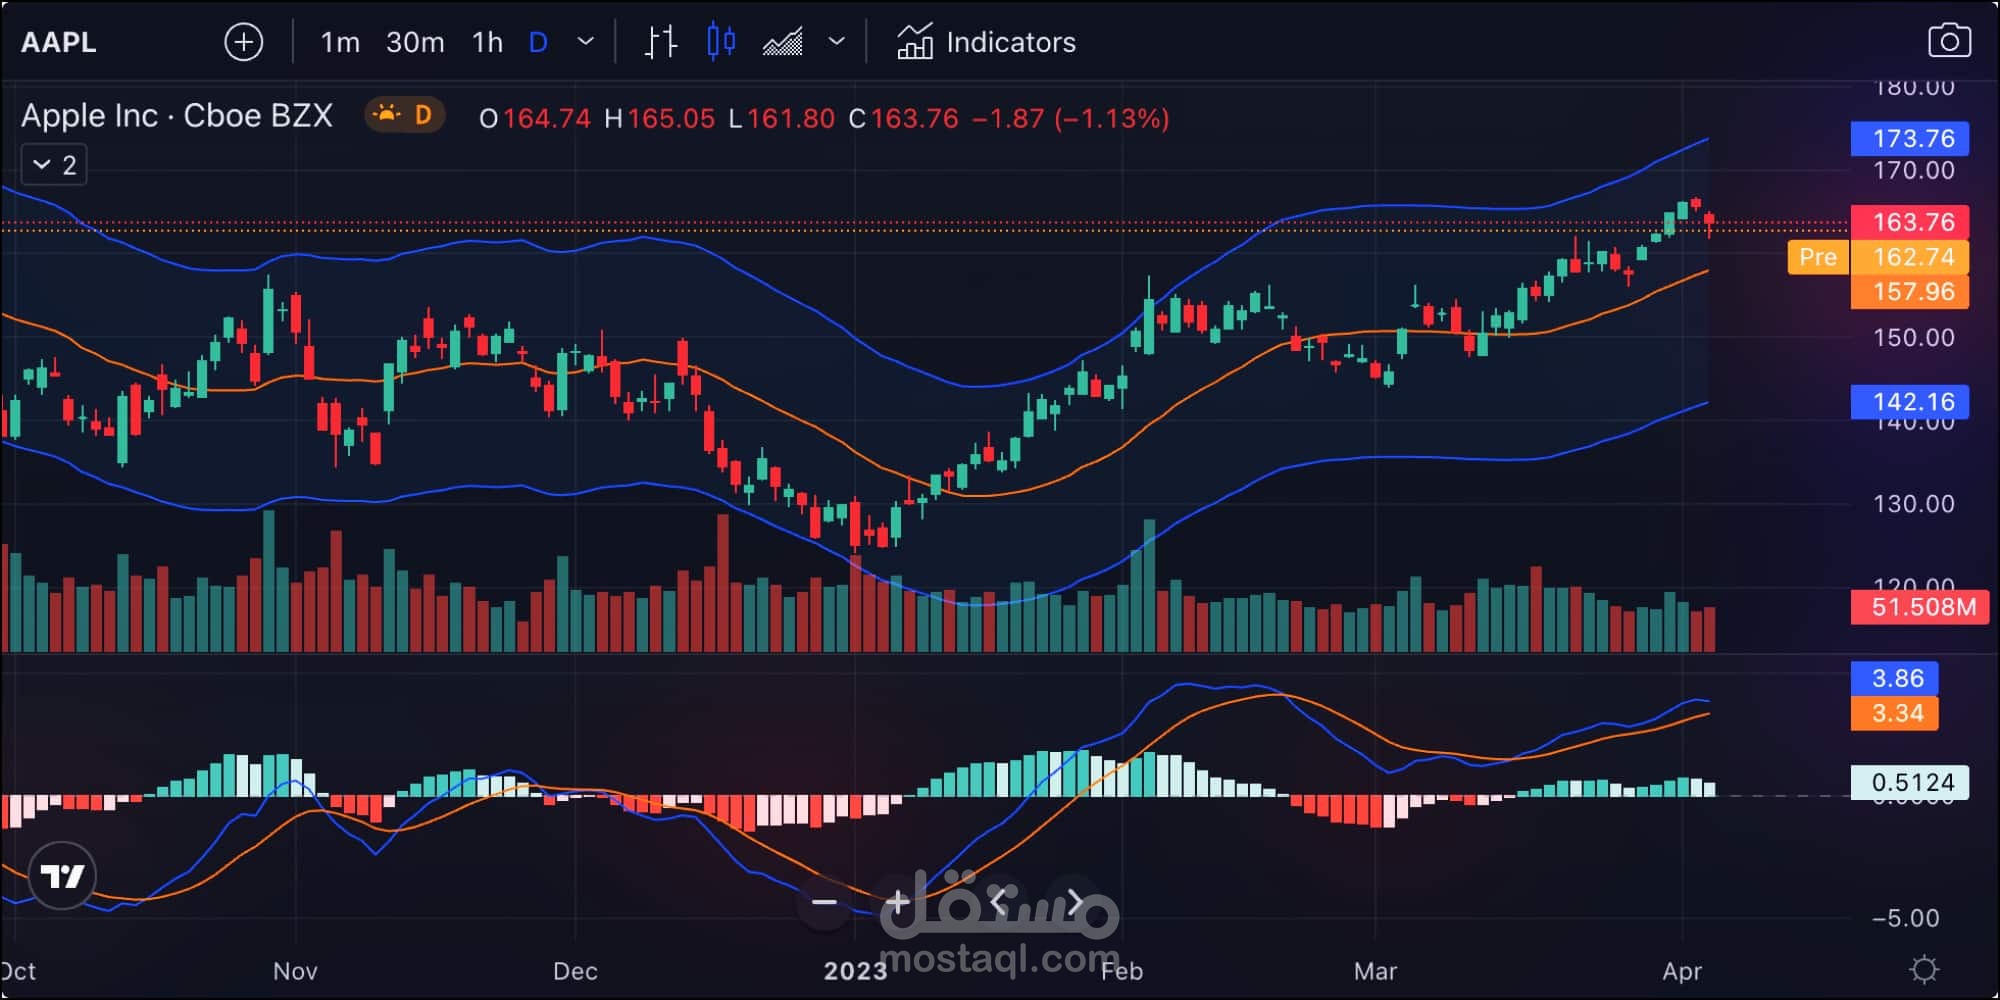Click the 150.00 price scale value
The image size is (2000, 1000).
pos(1913,338)
